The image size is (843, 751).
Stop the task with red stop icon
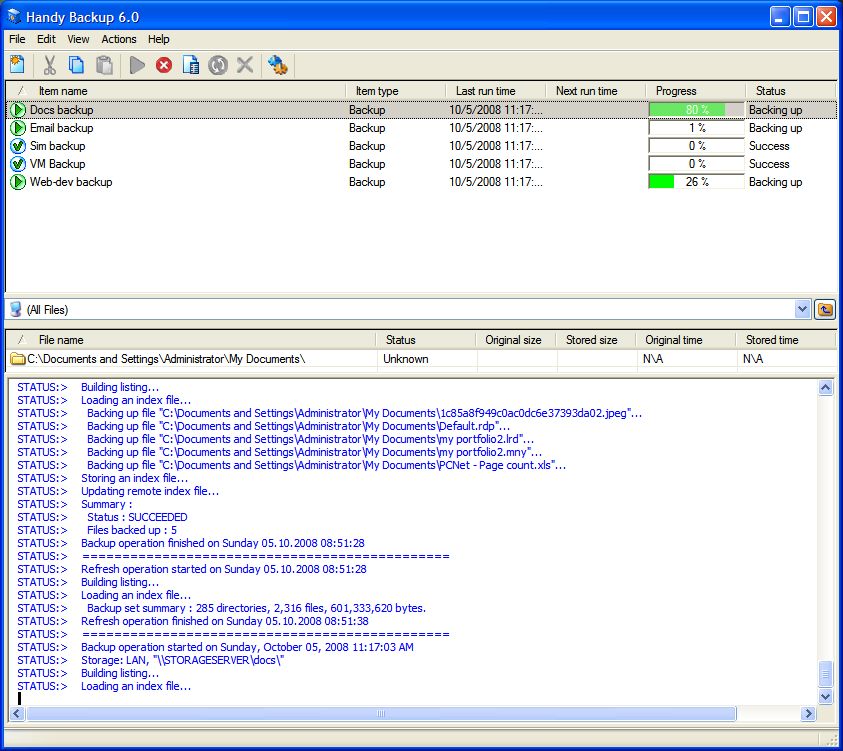(164, 65)
